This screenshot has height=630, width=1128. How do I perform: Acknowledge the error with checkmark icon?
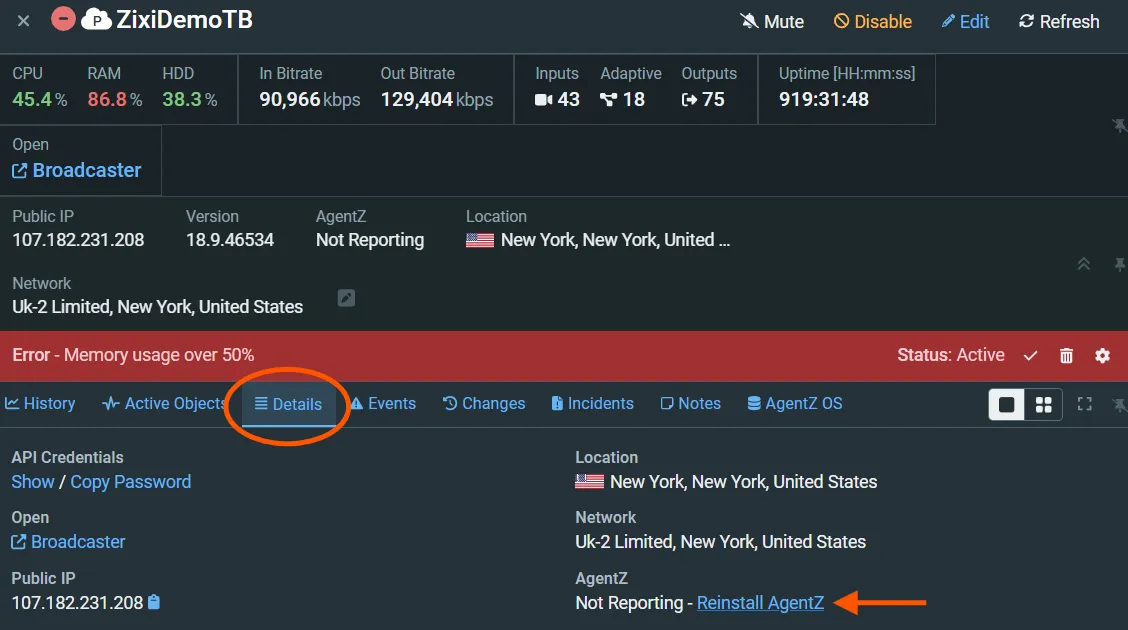click(1030, 355)
